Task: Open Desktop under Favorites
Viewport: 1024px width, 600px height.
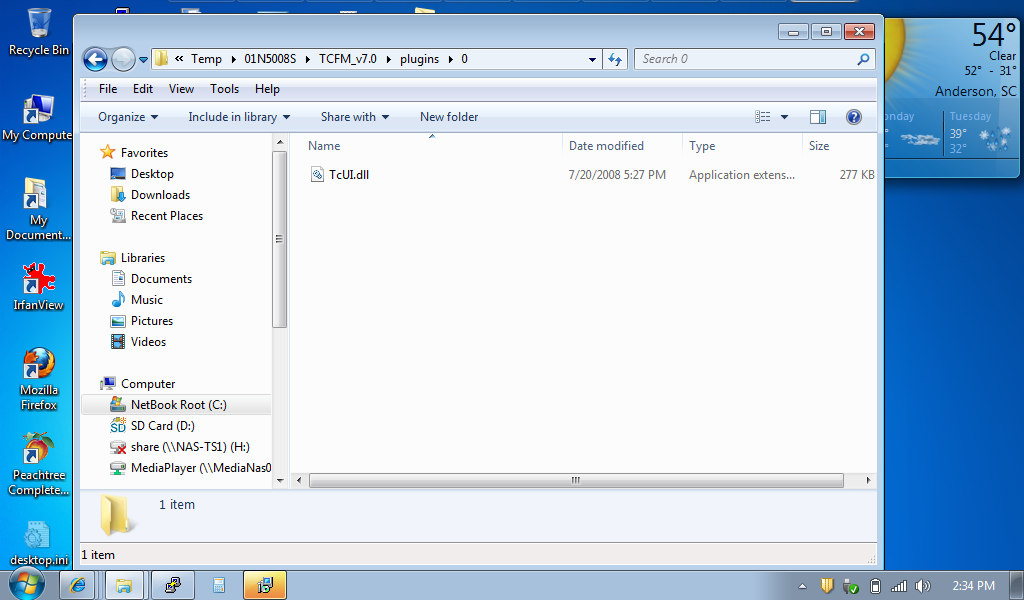Action: 152,174
